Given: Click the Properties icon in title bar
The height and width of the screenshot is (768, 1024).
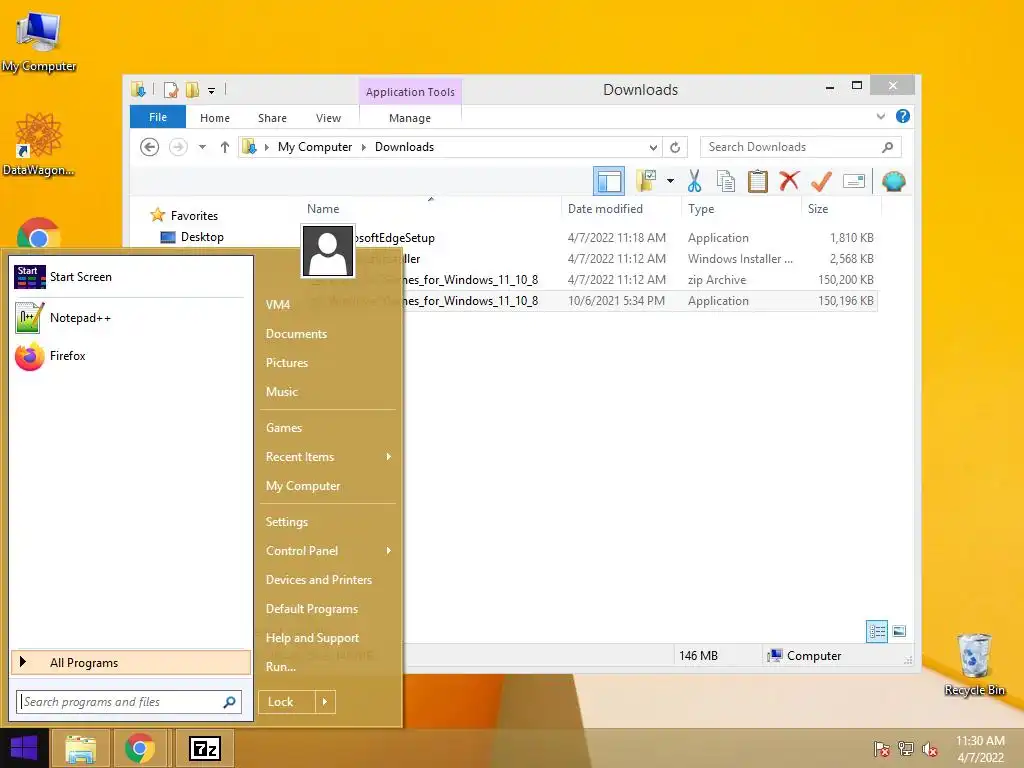Looking at the screenshot, I should pos(170,90).
